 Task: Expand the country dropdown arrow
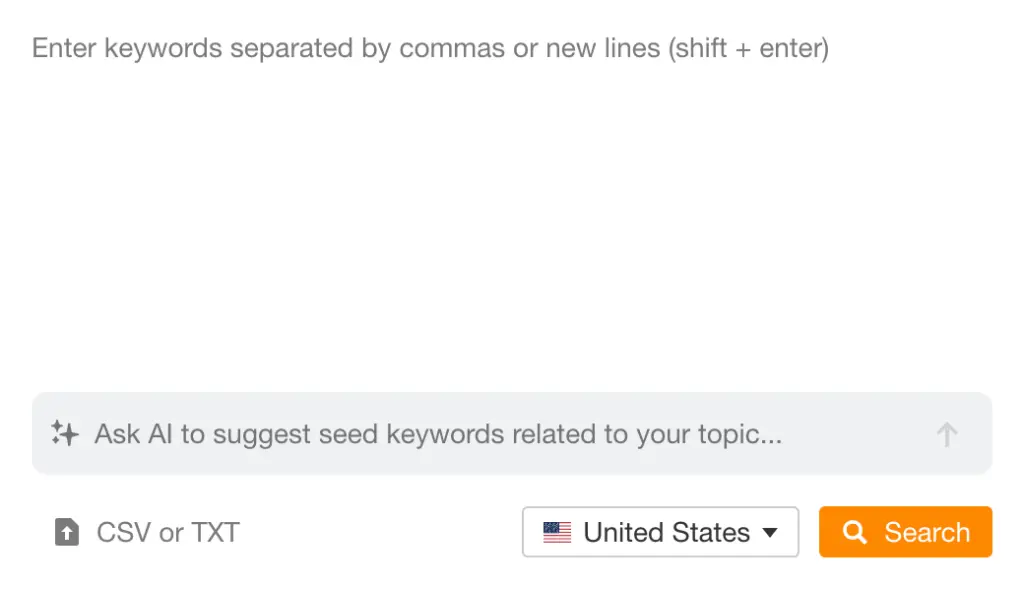click(x=770, y=532)
